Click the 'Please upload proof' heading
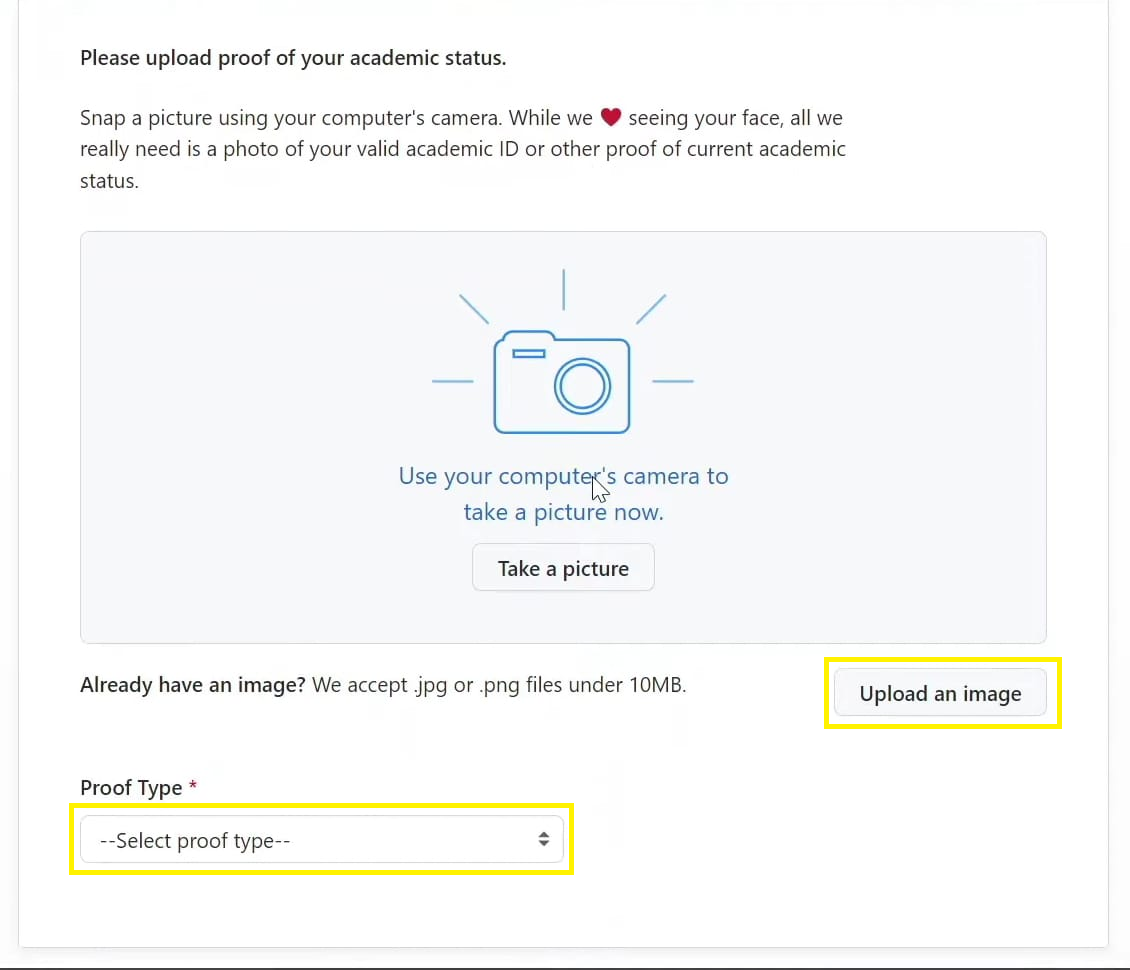 [293, 58]
